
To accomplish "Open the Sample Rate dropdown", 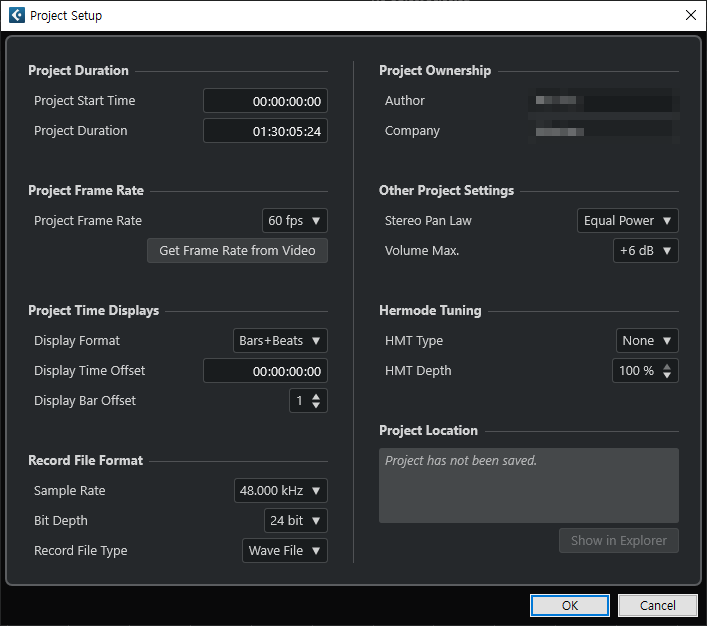I will 280,490.
